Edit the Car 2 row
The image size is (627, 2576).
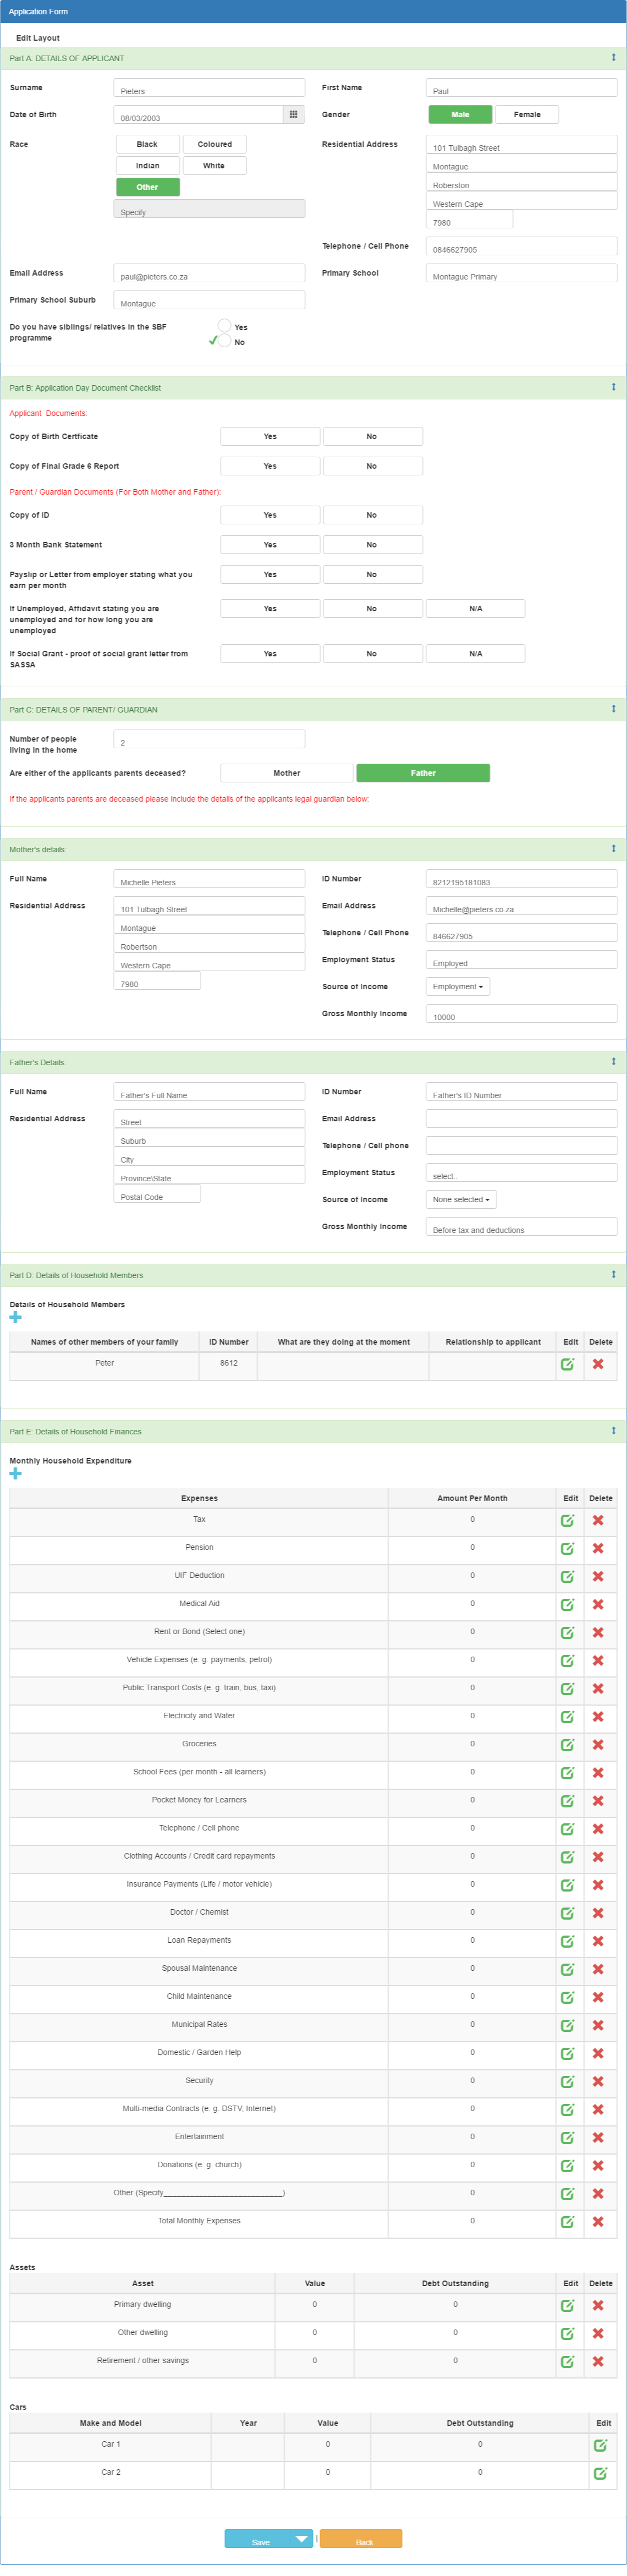[601, 2473]
